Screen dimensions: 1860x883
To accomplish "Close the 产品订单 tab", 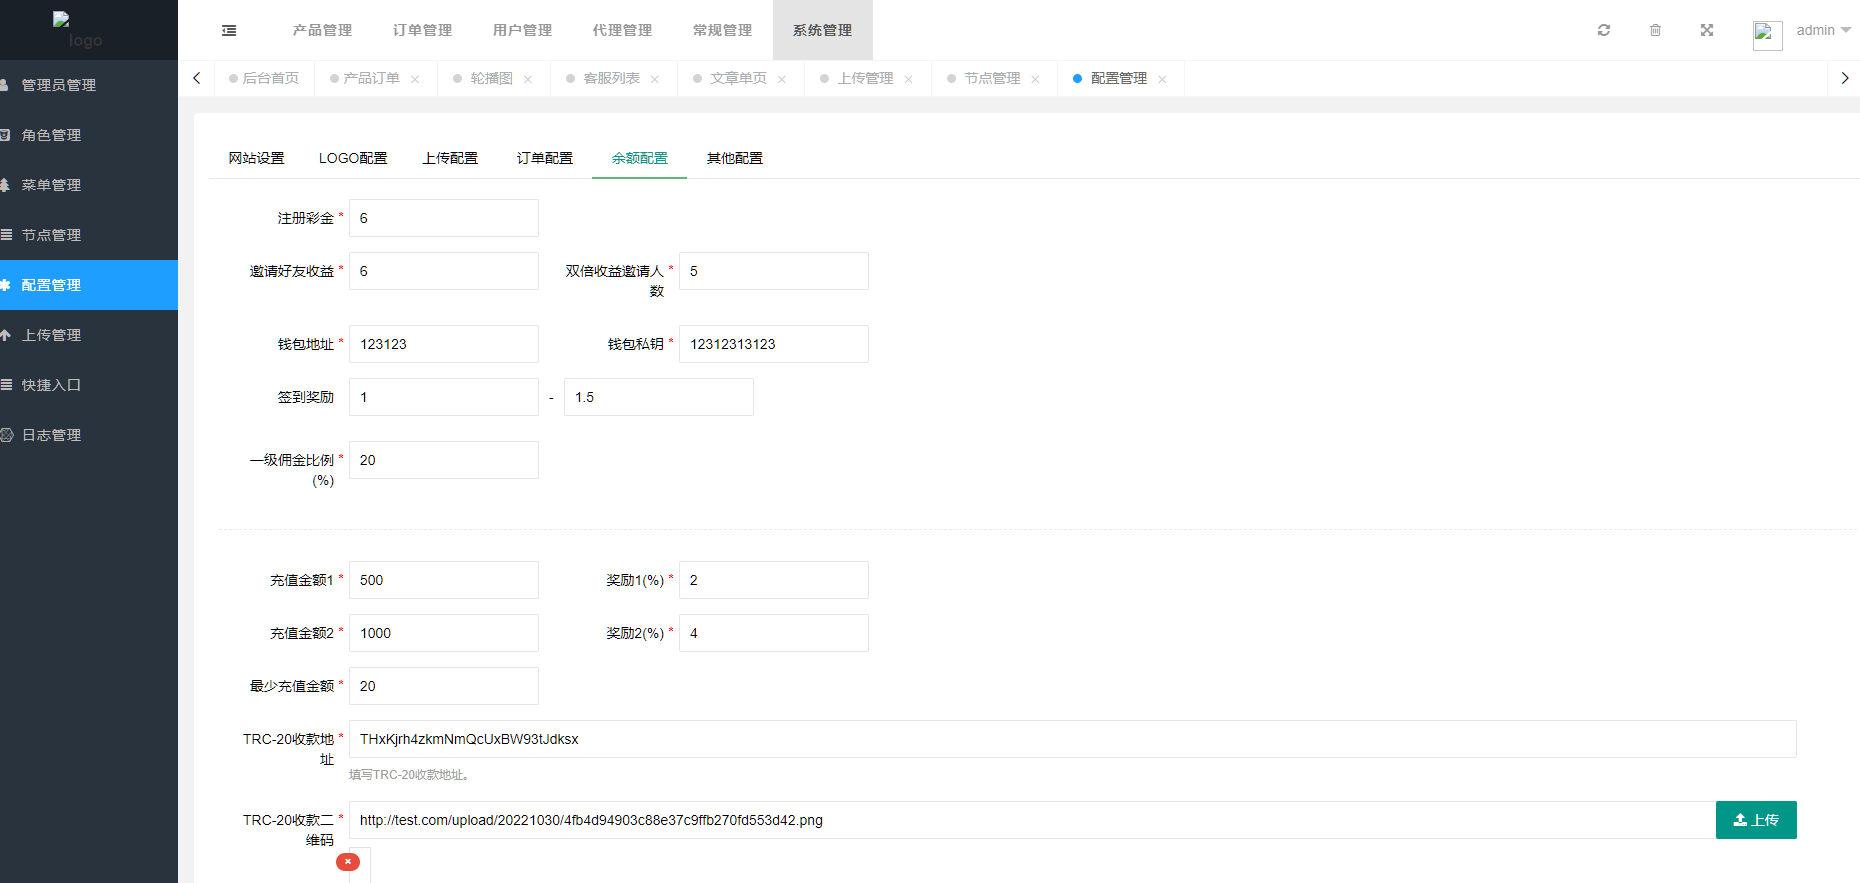I will click(415, 79).
